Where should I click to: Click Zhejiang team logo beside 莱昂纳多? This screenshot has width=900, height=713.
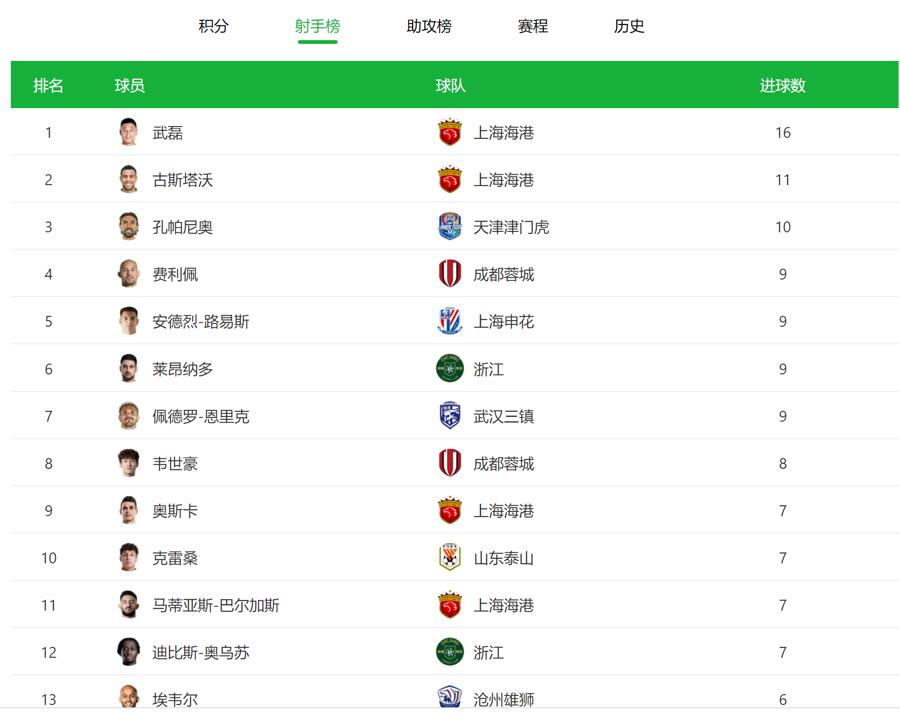point(450,369)
